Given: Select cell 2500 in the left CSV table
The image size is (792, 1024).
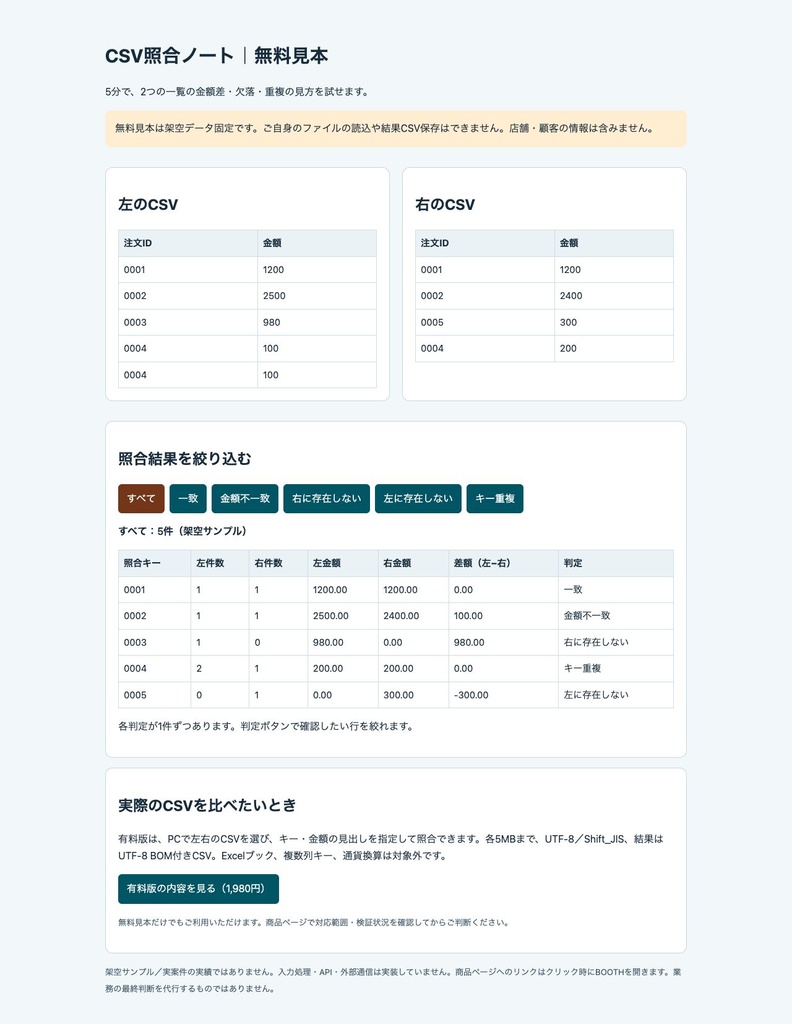Looking at the screenshot, I should 317,296.
